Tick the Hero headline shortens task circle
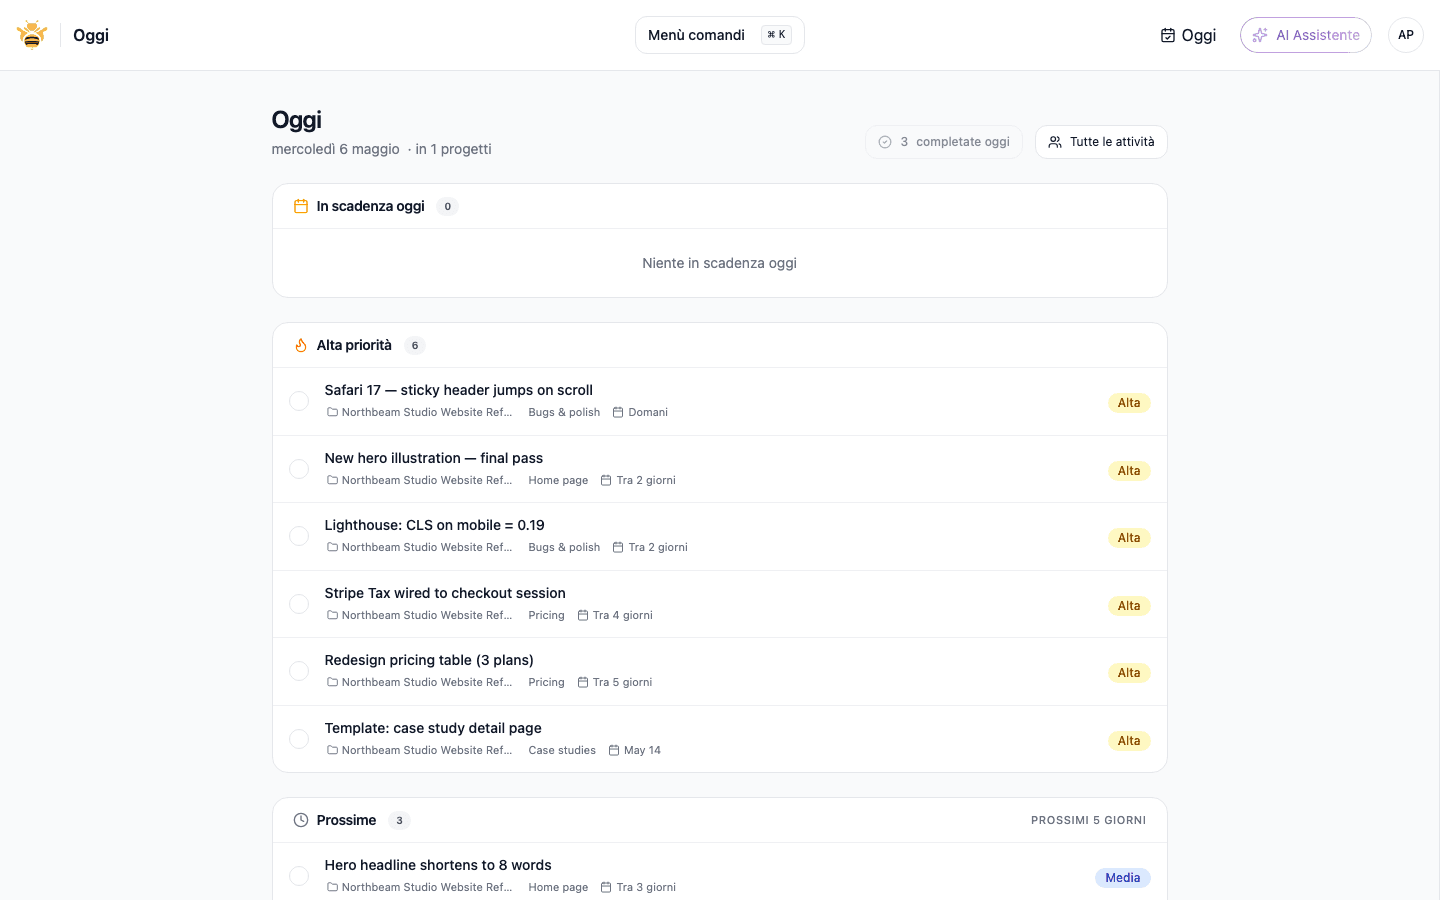Screen dimensions: 1440x900 point(299,876)
